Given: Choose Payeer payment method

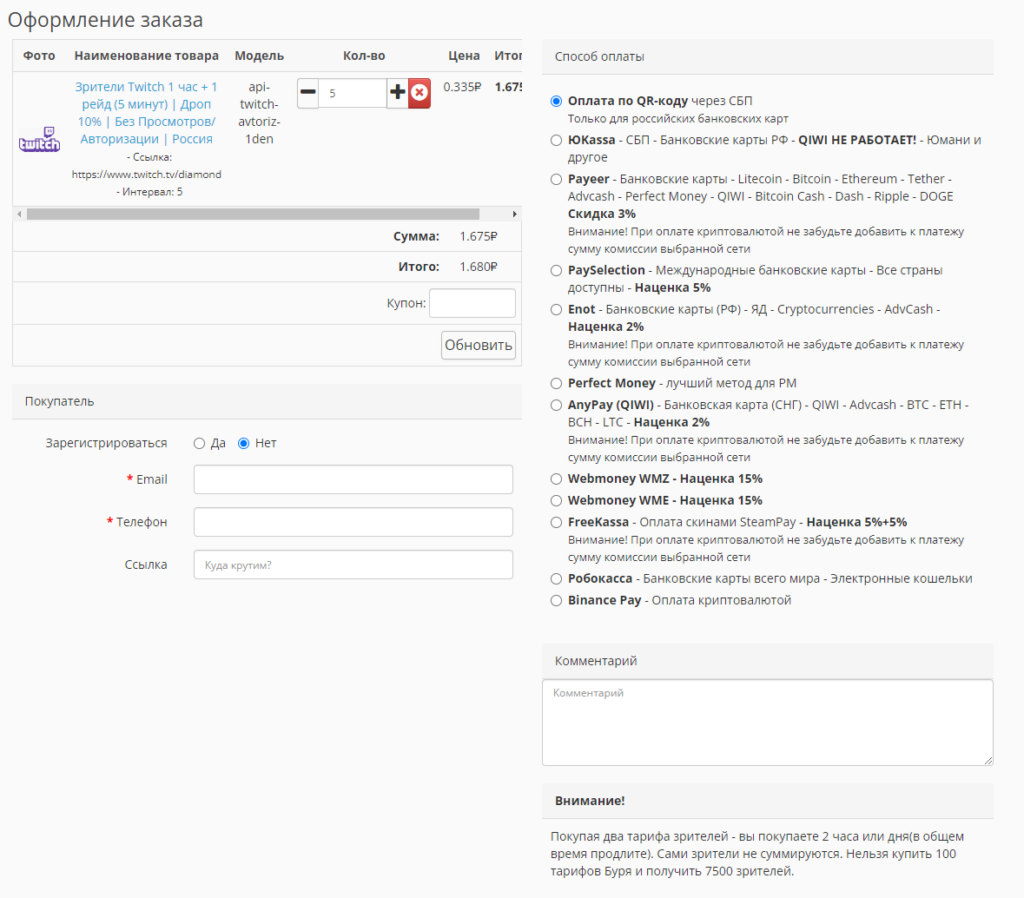Looking at the screenshot, I should pos(556,180).
